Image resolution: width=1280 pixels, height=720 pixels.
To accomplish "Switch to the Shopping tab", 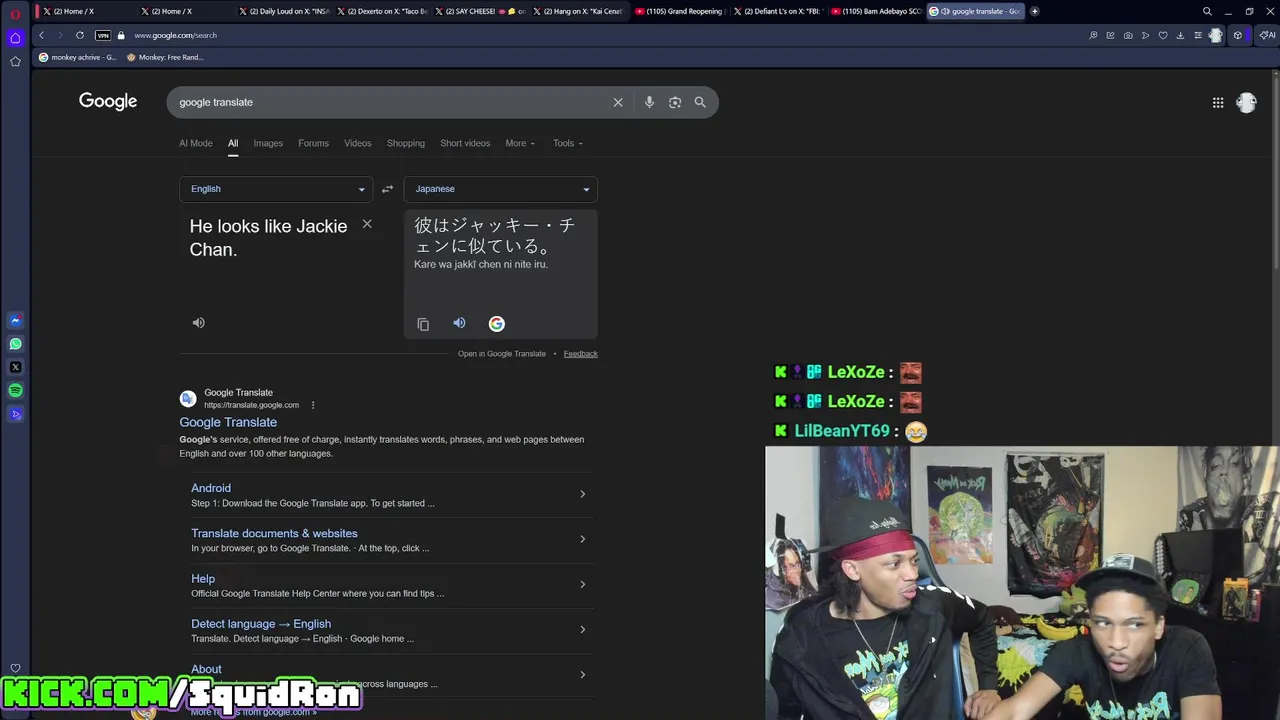I will pyautogui.click(x=406, y=143).
